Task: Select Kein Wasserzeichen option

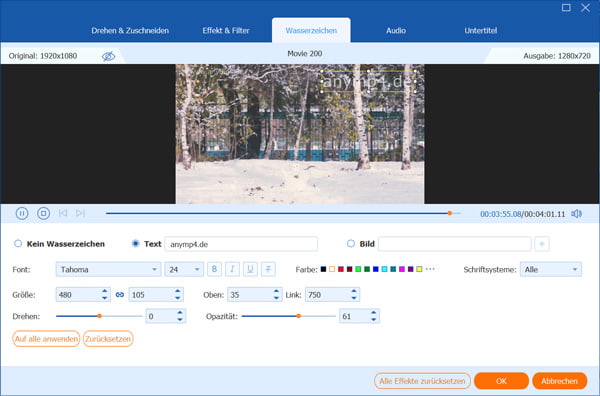Action: pyautogui.click(x=18, y=244)
